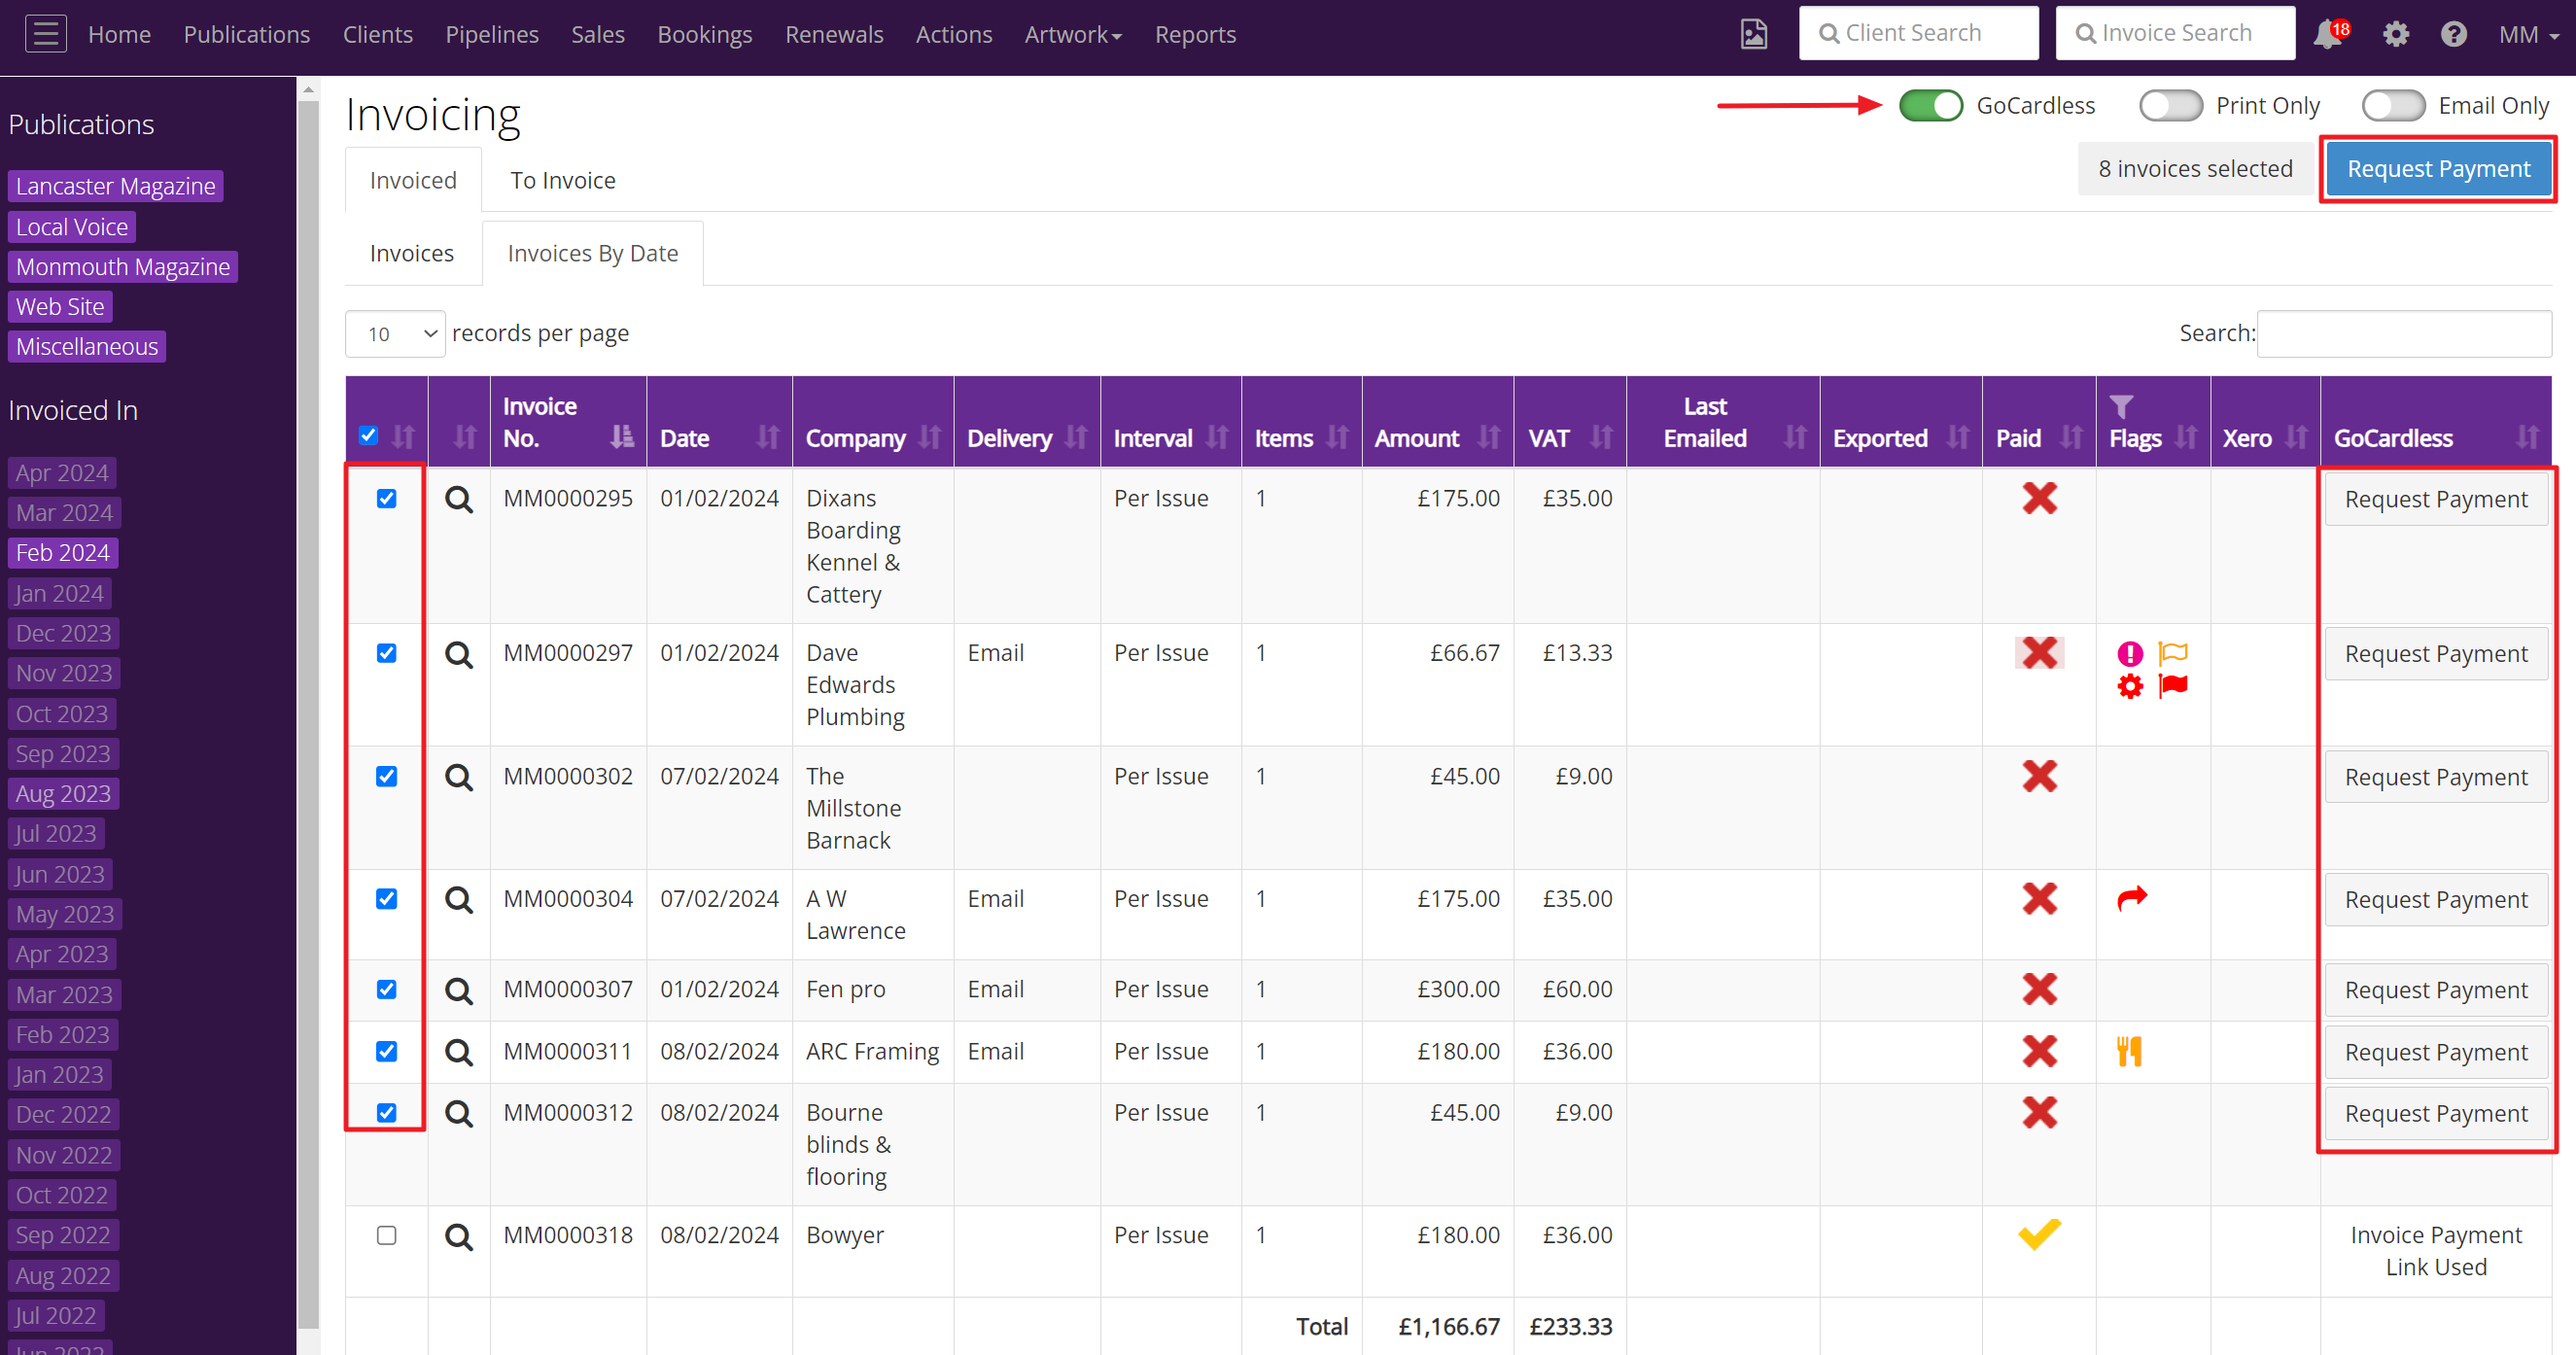
Task: Click the Client Search field
Action: tap(1918, 33)
